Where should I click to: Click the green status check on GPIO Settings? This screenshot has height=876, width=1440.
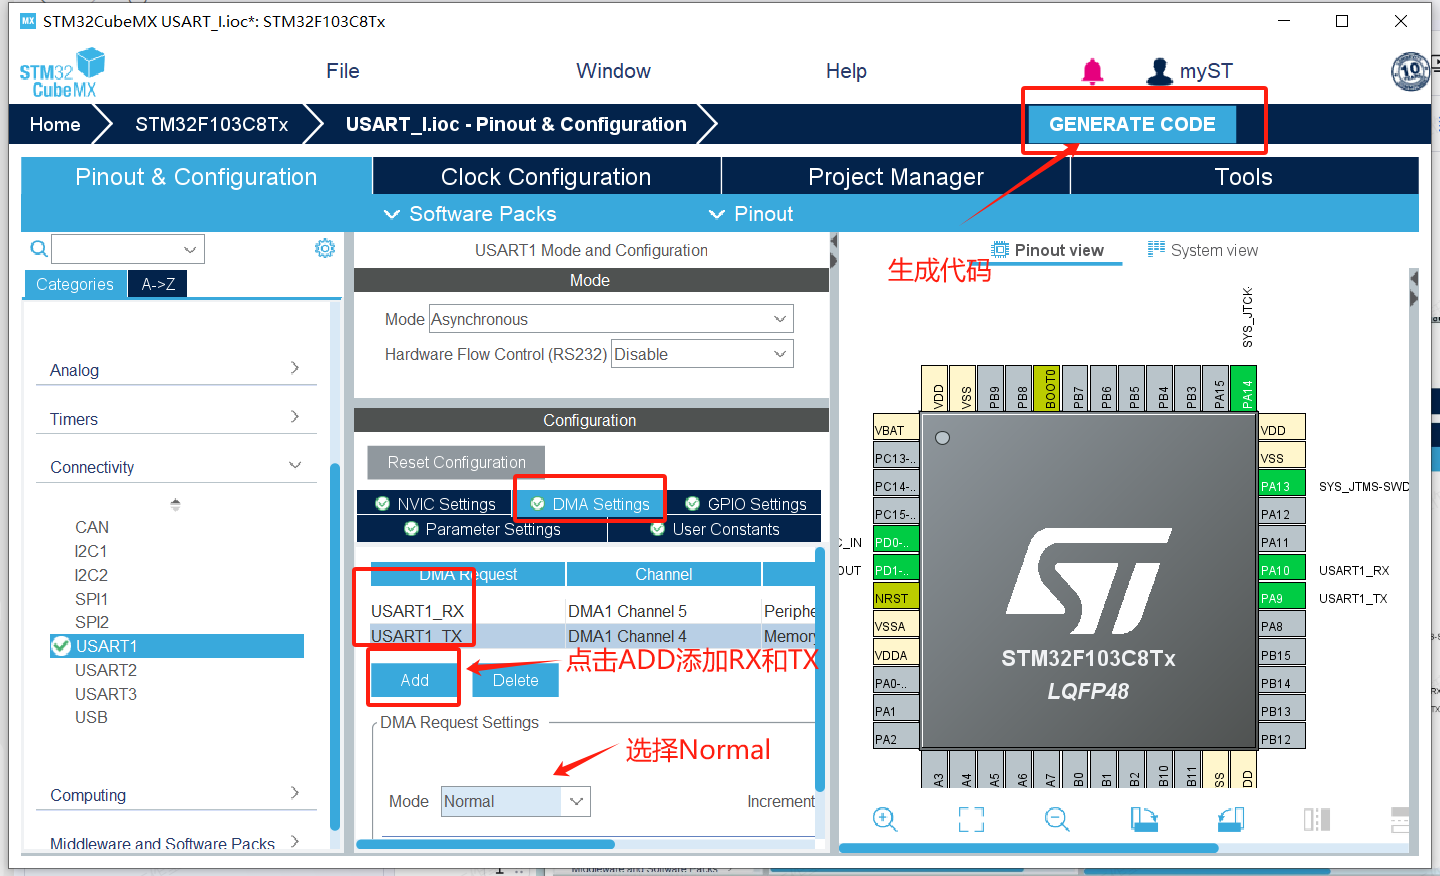tap(692, 504)
